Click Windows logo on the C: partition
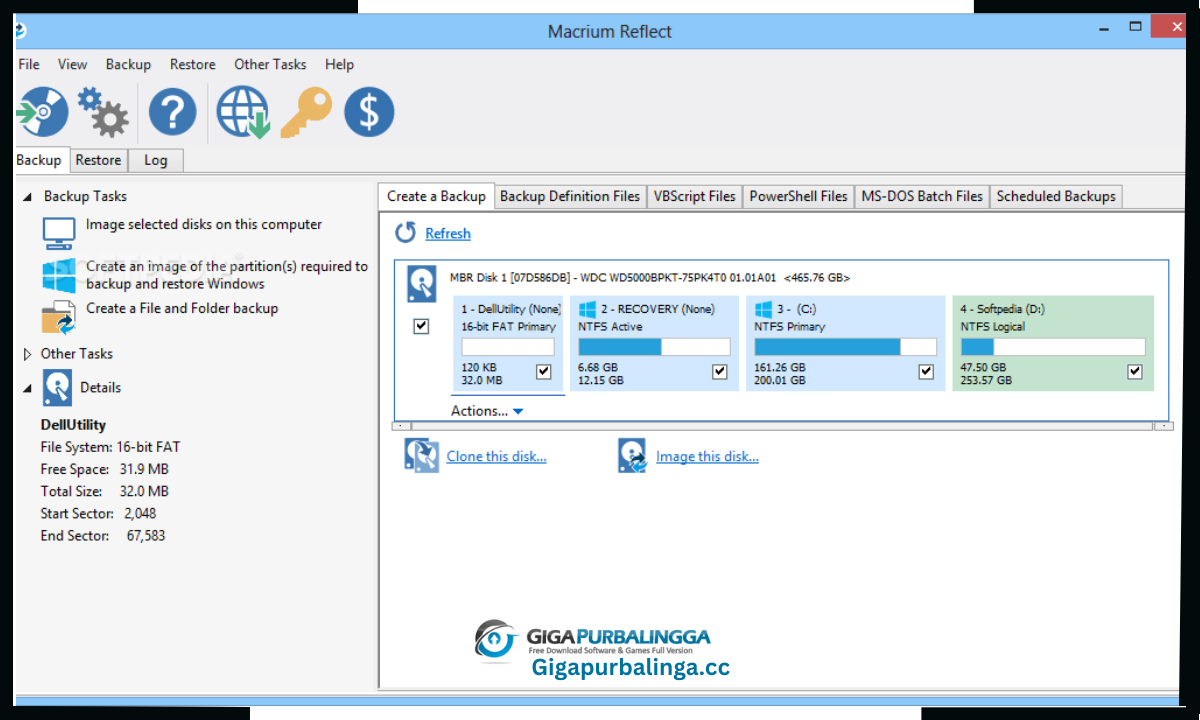 [x=764, y=309]
